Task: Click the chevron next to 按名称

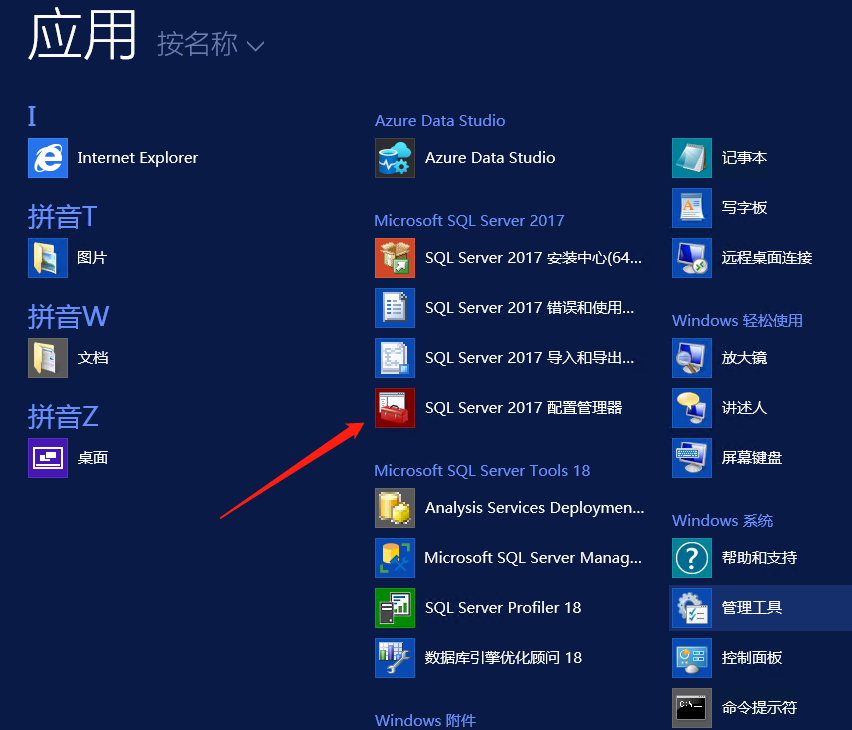Action: pos(255,47)
